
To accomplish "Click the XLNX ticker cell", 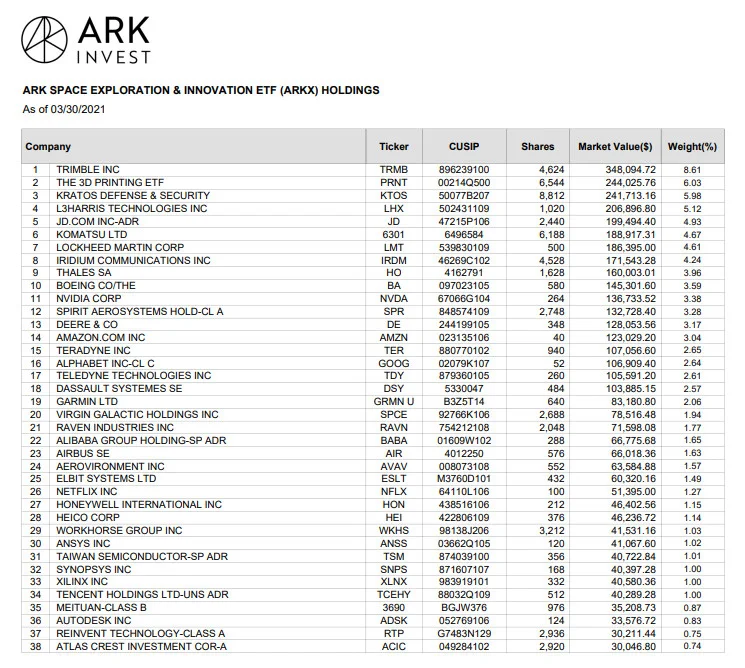I will click(x=393, y=582).
